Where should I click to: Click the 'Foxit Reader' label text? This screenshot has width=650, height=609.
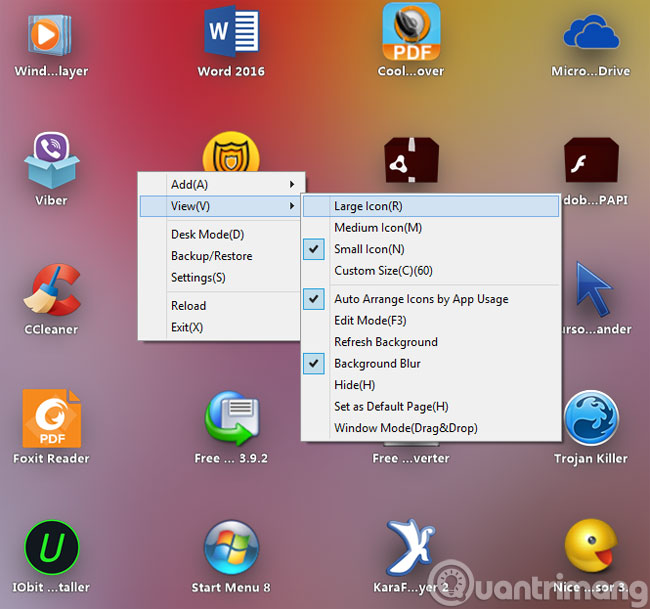[51, 459]
